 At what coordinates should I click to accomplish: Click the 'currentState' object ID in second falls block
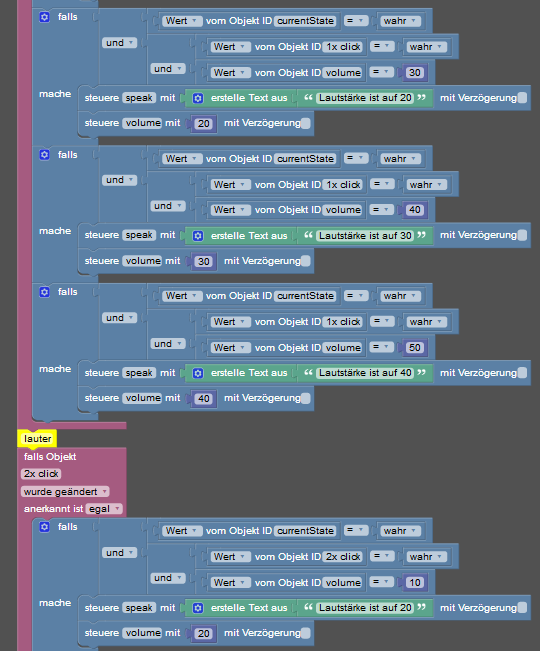click(305, 159)
